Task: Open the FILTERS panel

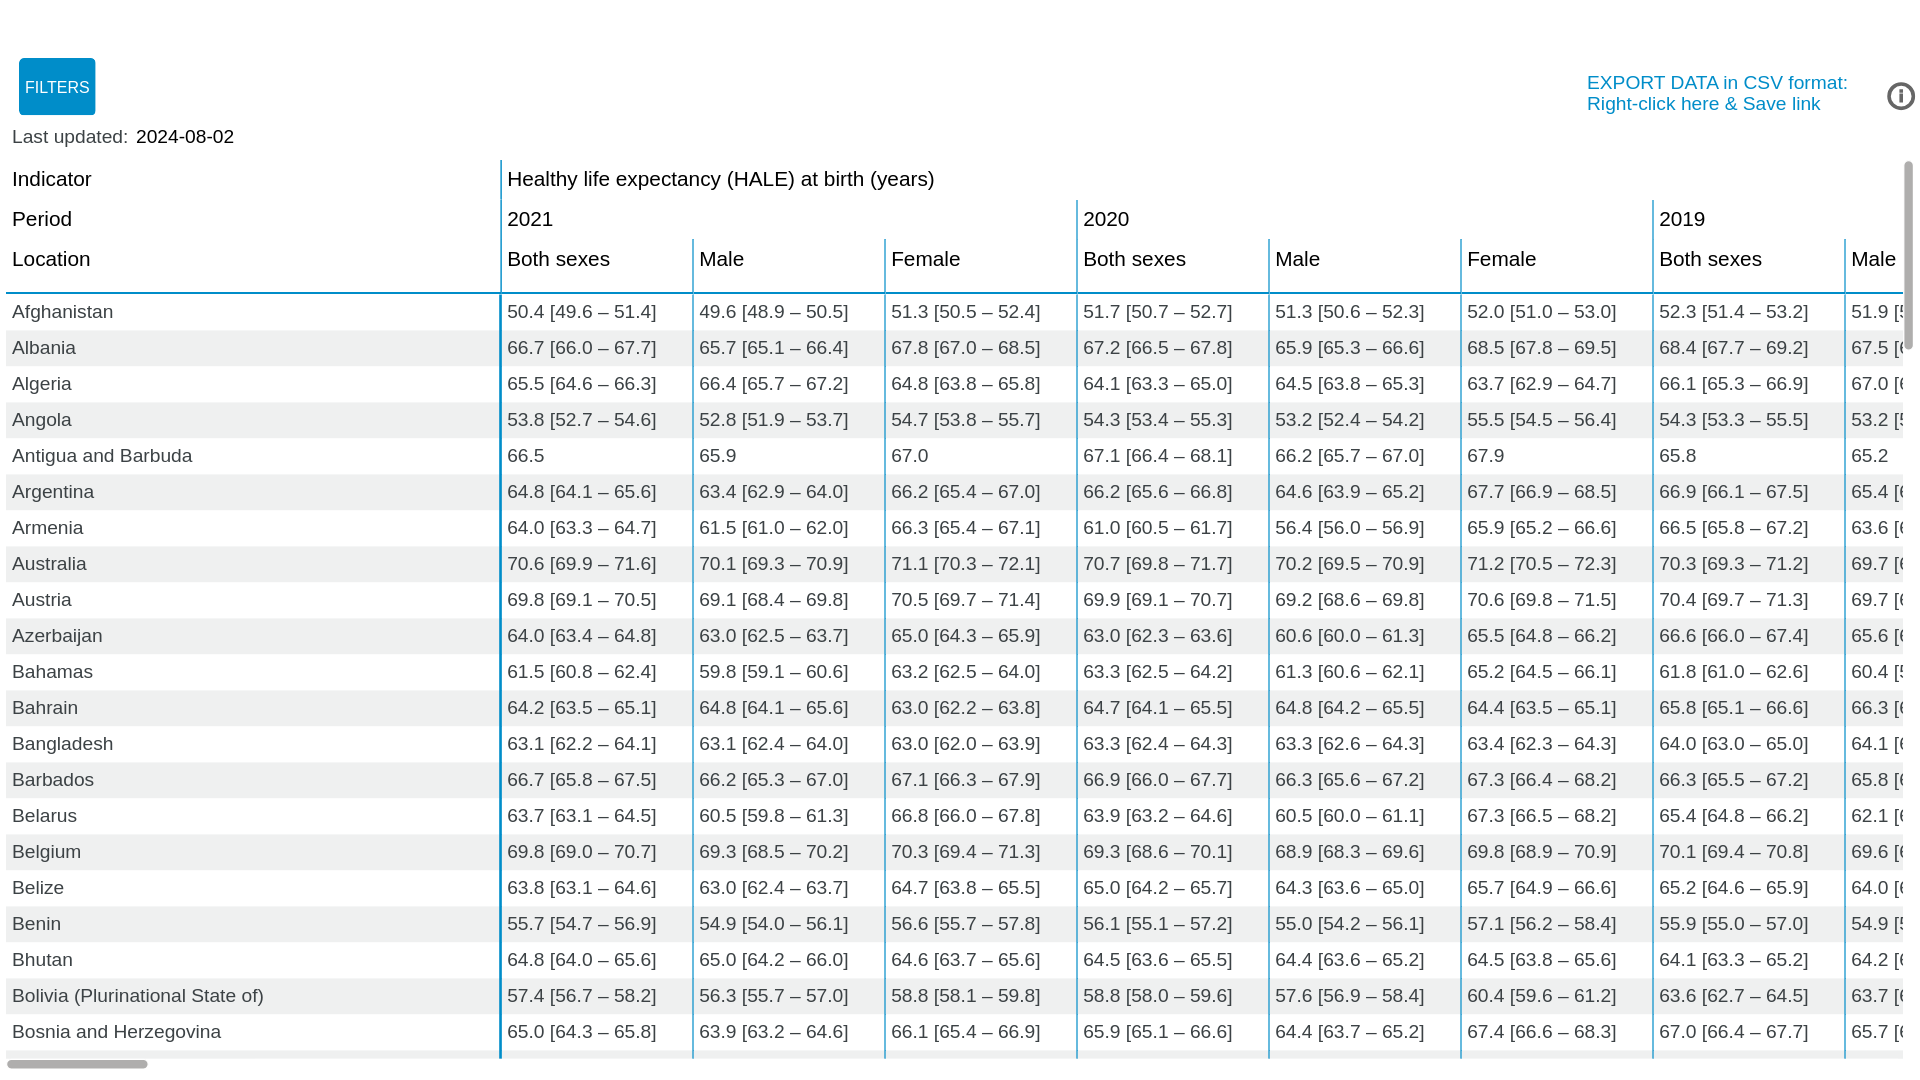Action: [x=57, y=87]
